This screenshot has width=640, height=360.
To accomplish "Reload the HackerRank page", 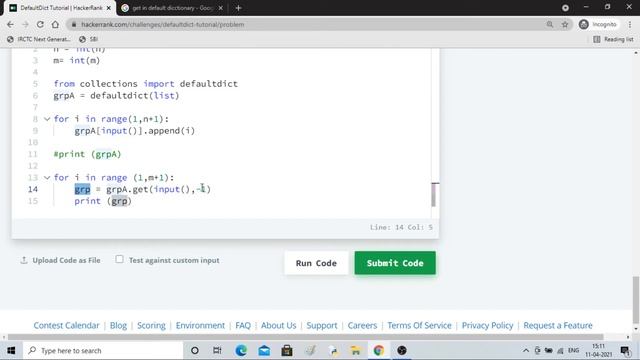I will [x=40, y=24].
